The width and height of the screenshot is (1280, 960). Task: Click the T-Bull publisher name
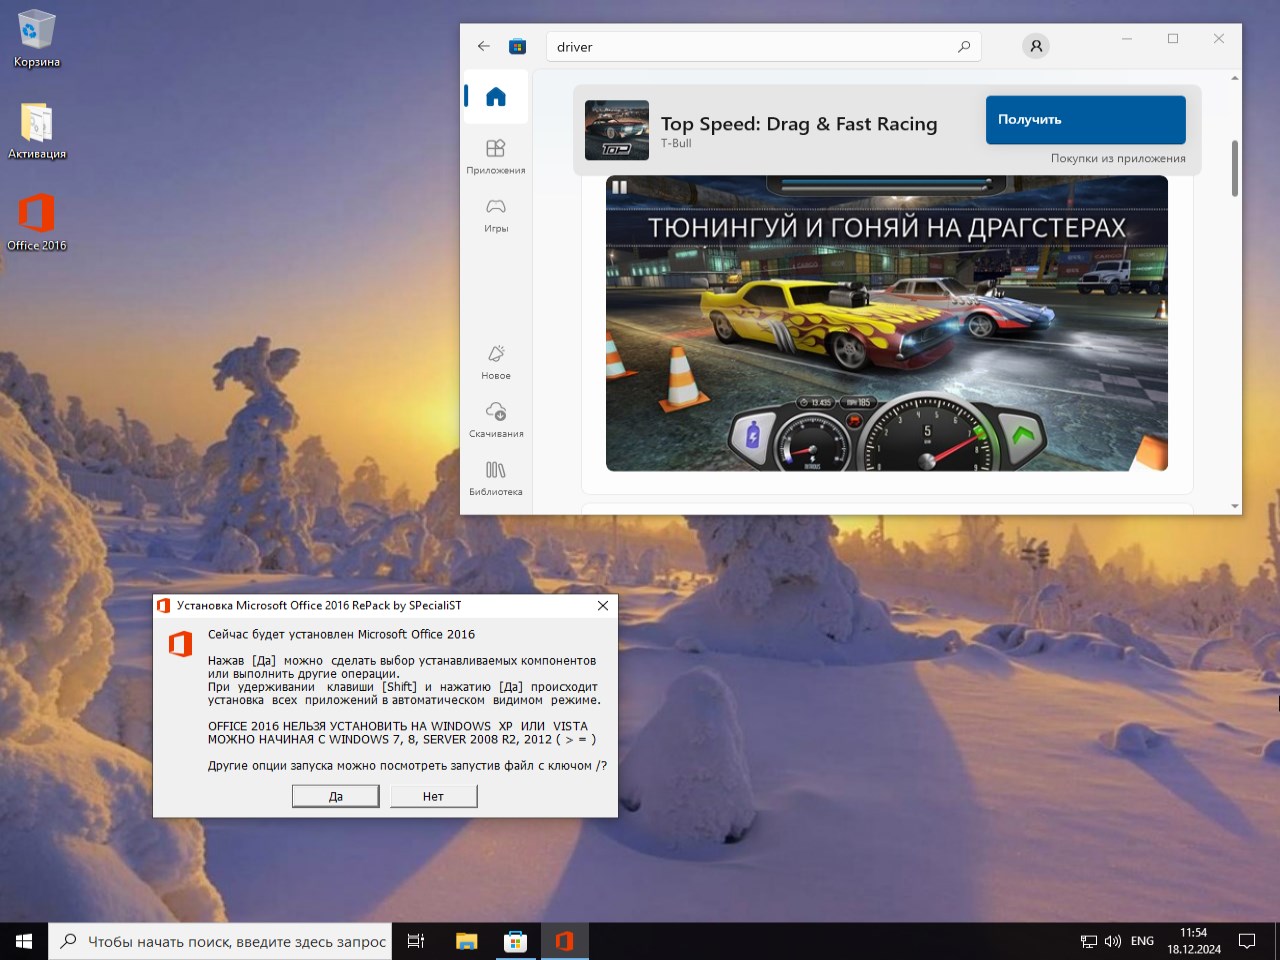click(676, 144)
